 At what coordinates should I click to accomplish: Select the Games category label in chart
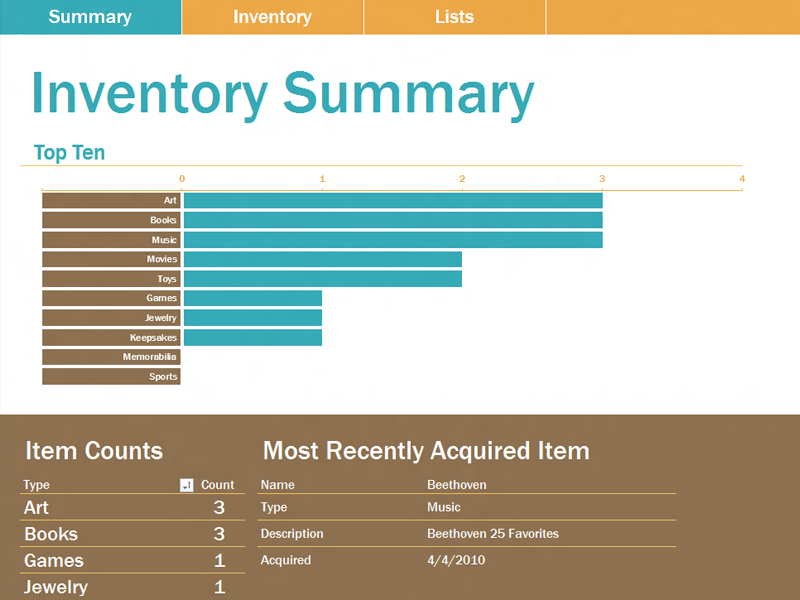(111, 298)
